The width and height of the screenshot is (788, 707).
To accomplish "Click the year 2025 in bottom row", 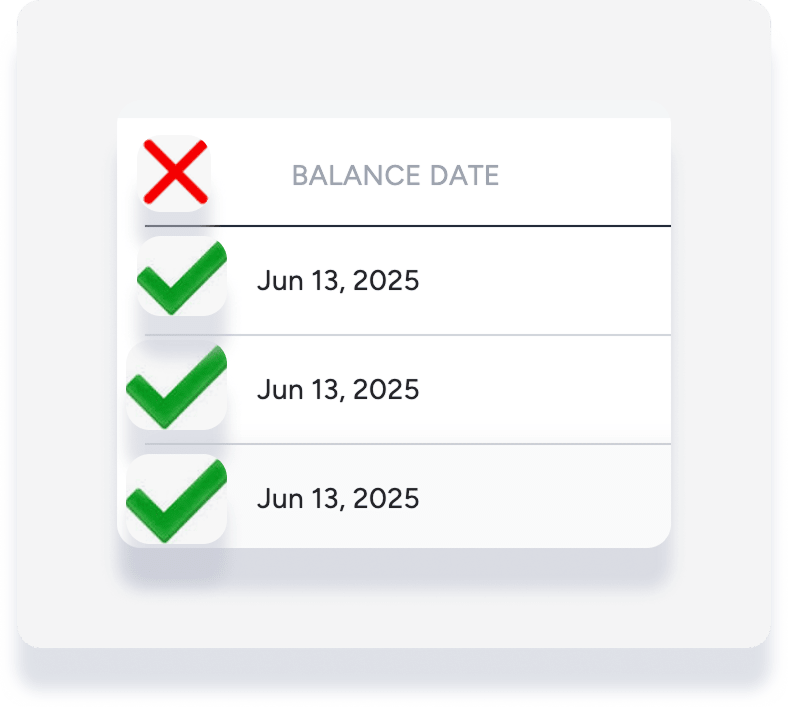I will [386, 498].
